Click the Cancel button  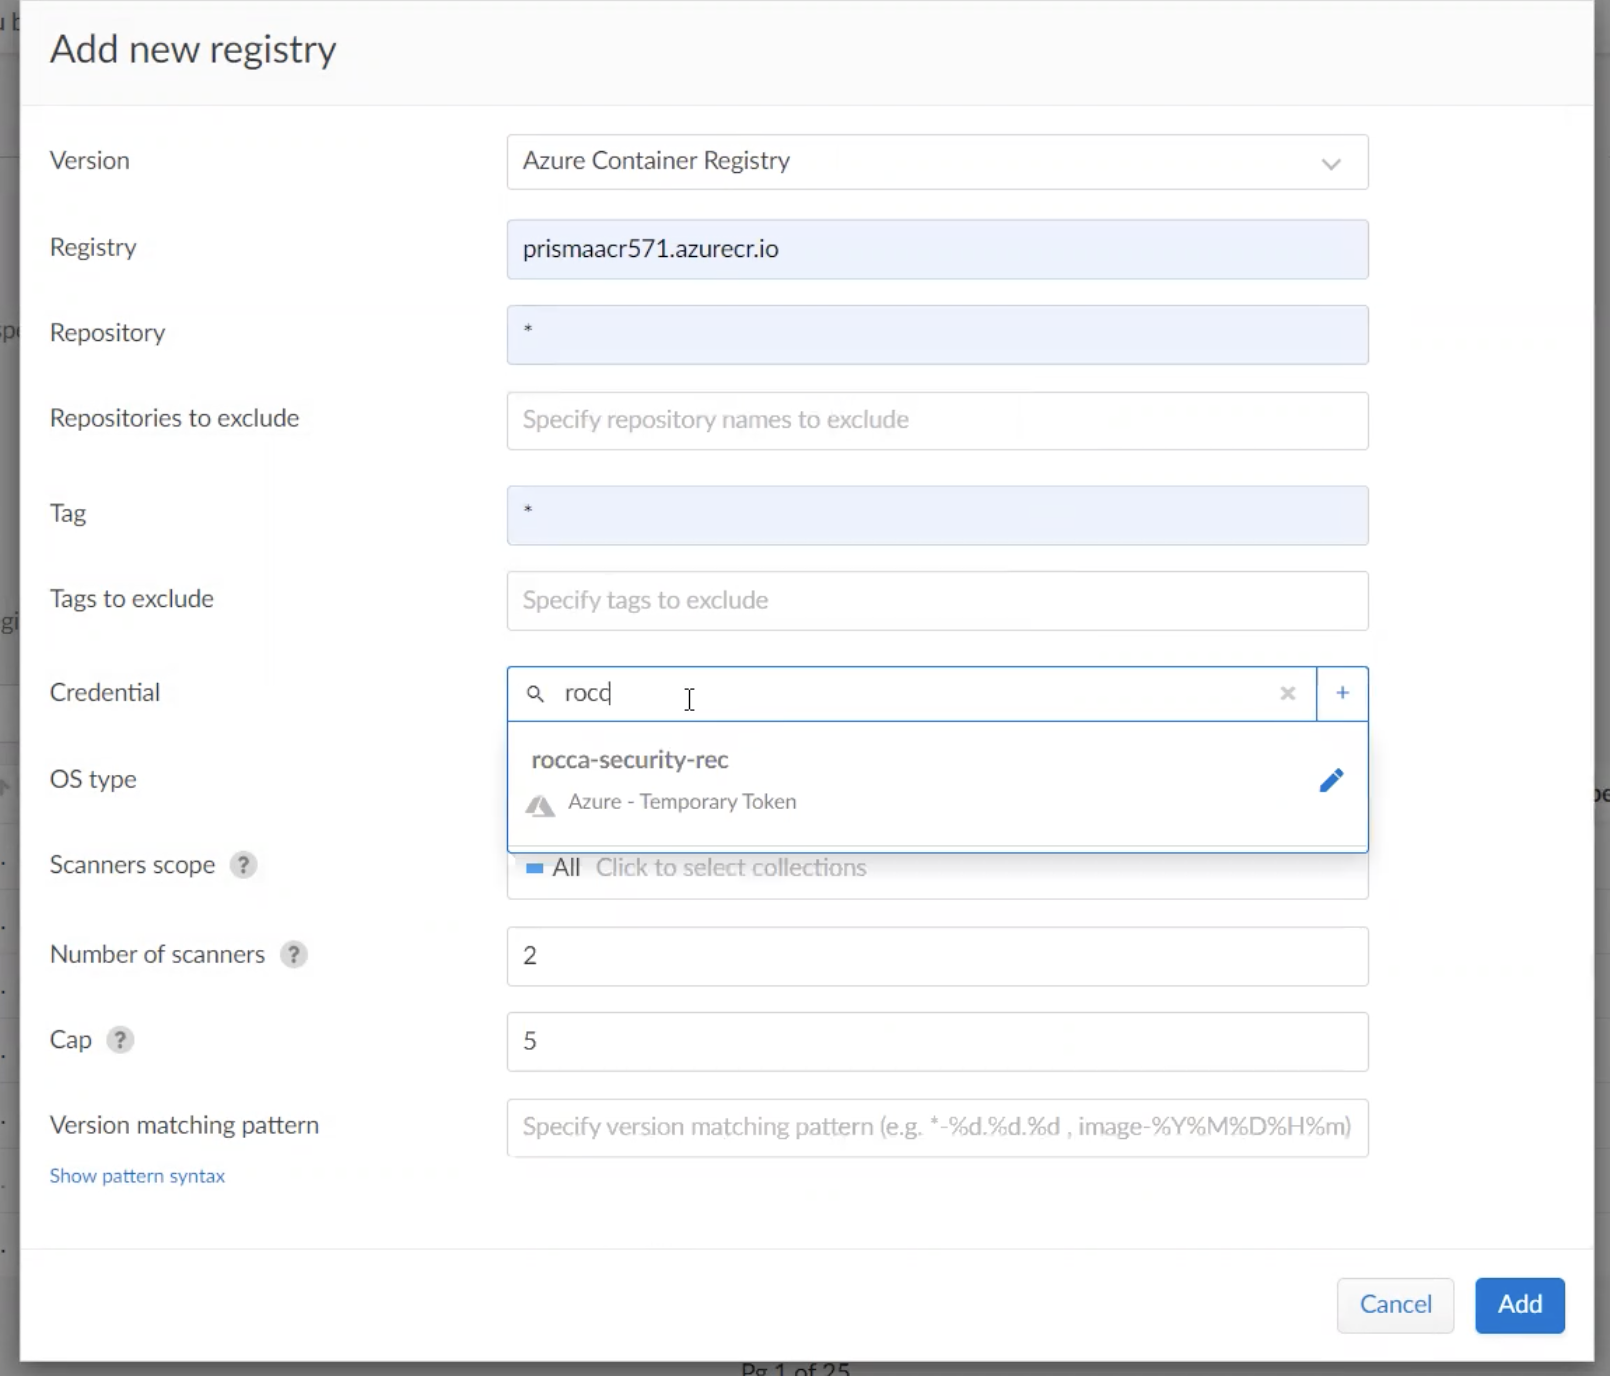pos(1395,1305)
